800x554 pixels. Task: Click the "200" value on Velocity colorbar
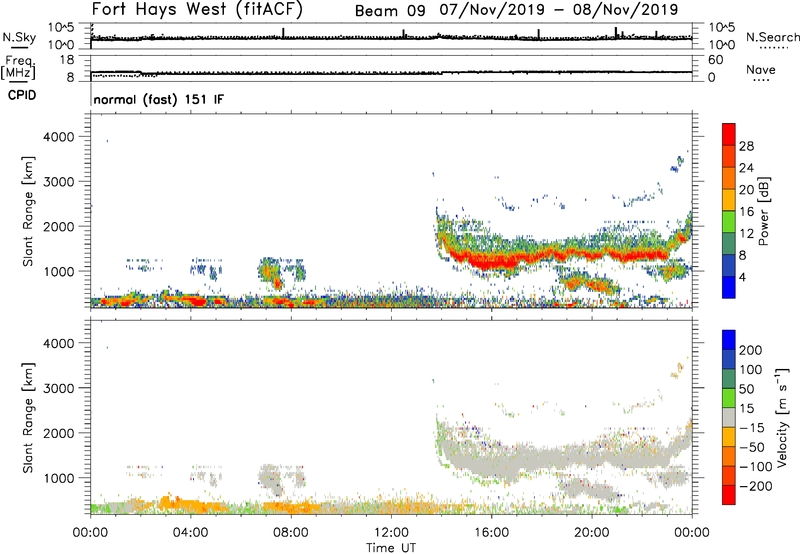coord(751,350)
